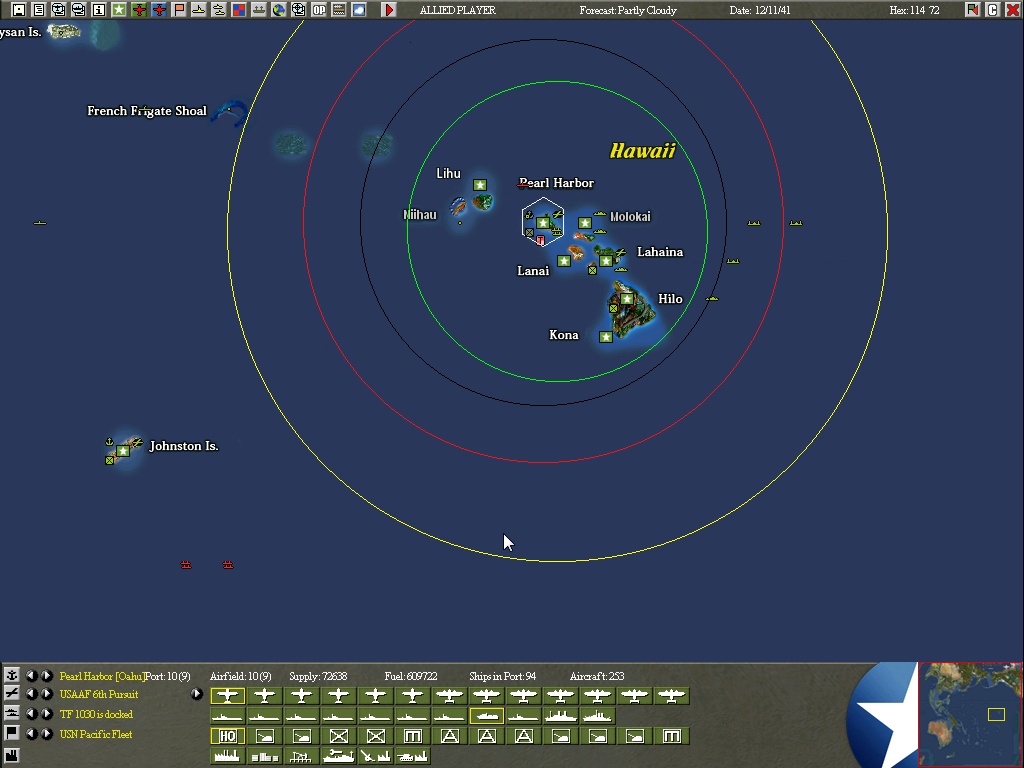Select the Johnston Is. base star
Viewport: 1024px width, 768px height.
tap(123, 451)
